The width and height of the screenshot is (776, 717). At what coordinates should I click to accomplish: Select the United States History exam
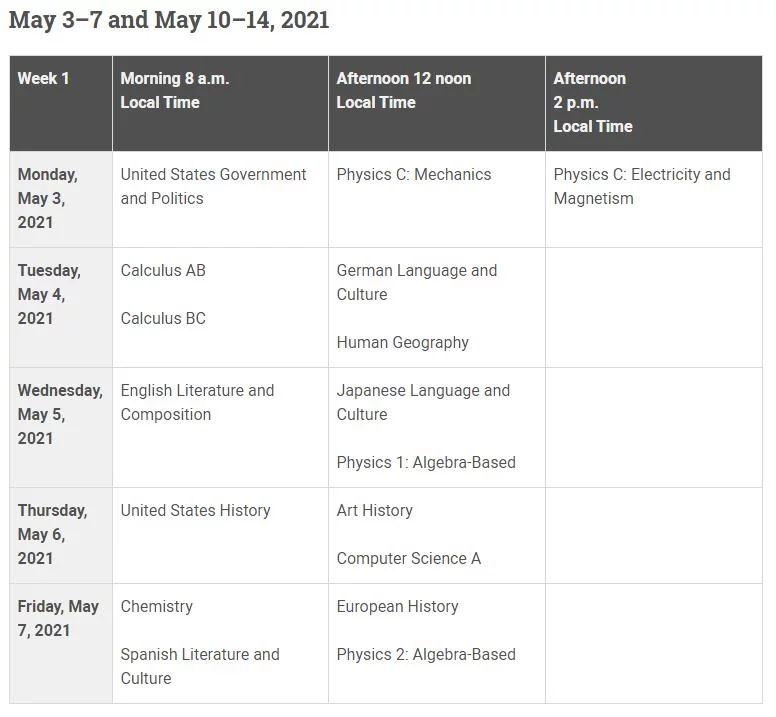pos(195,511)
